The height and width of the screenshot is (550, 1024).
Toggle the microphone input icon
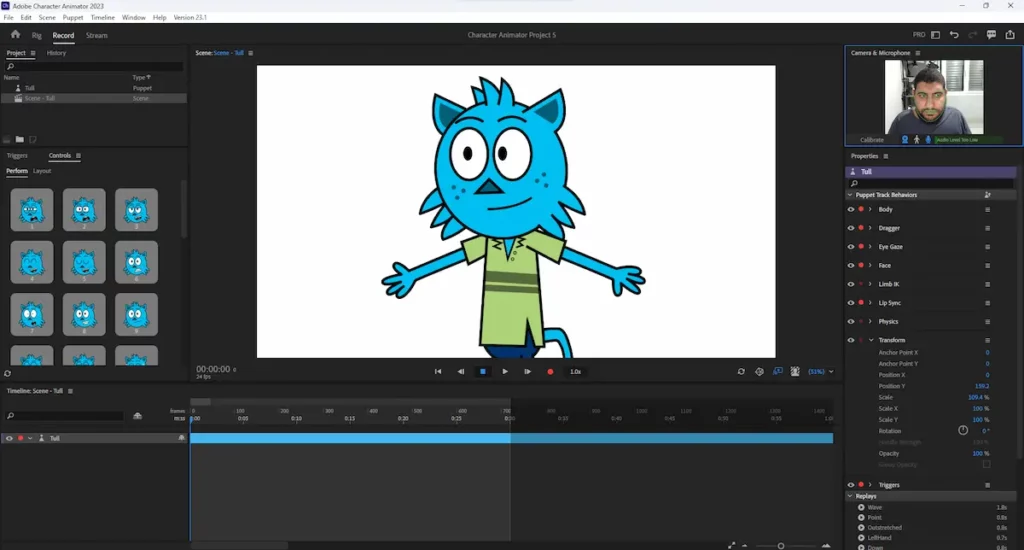coord(927,140)
